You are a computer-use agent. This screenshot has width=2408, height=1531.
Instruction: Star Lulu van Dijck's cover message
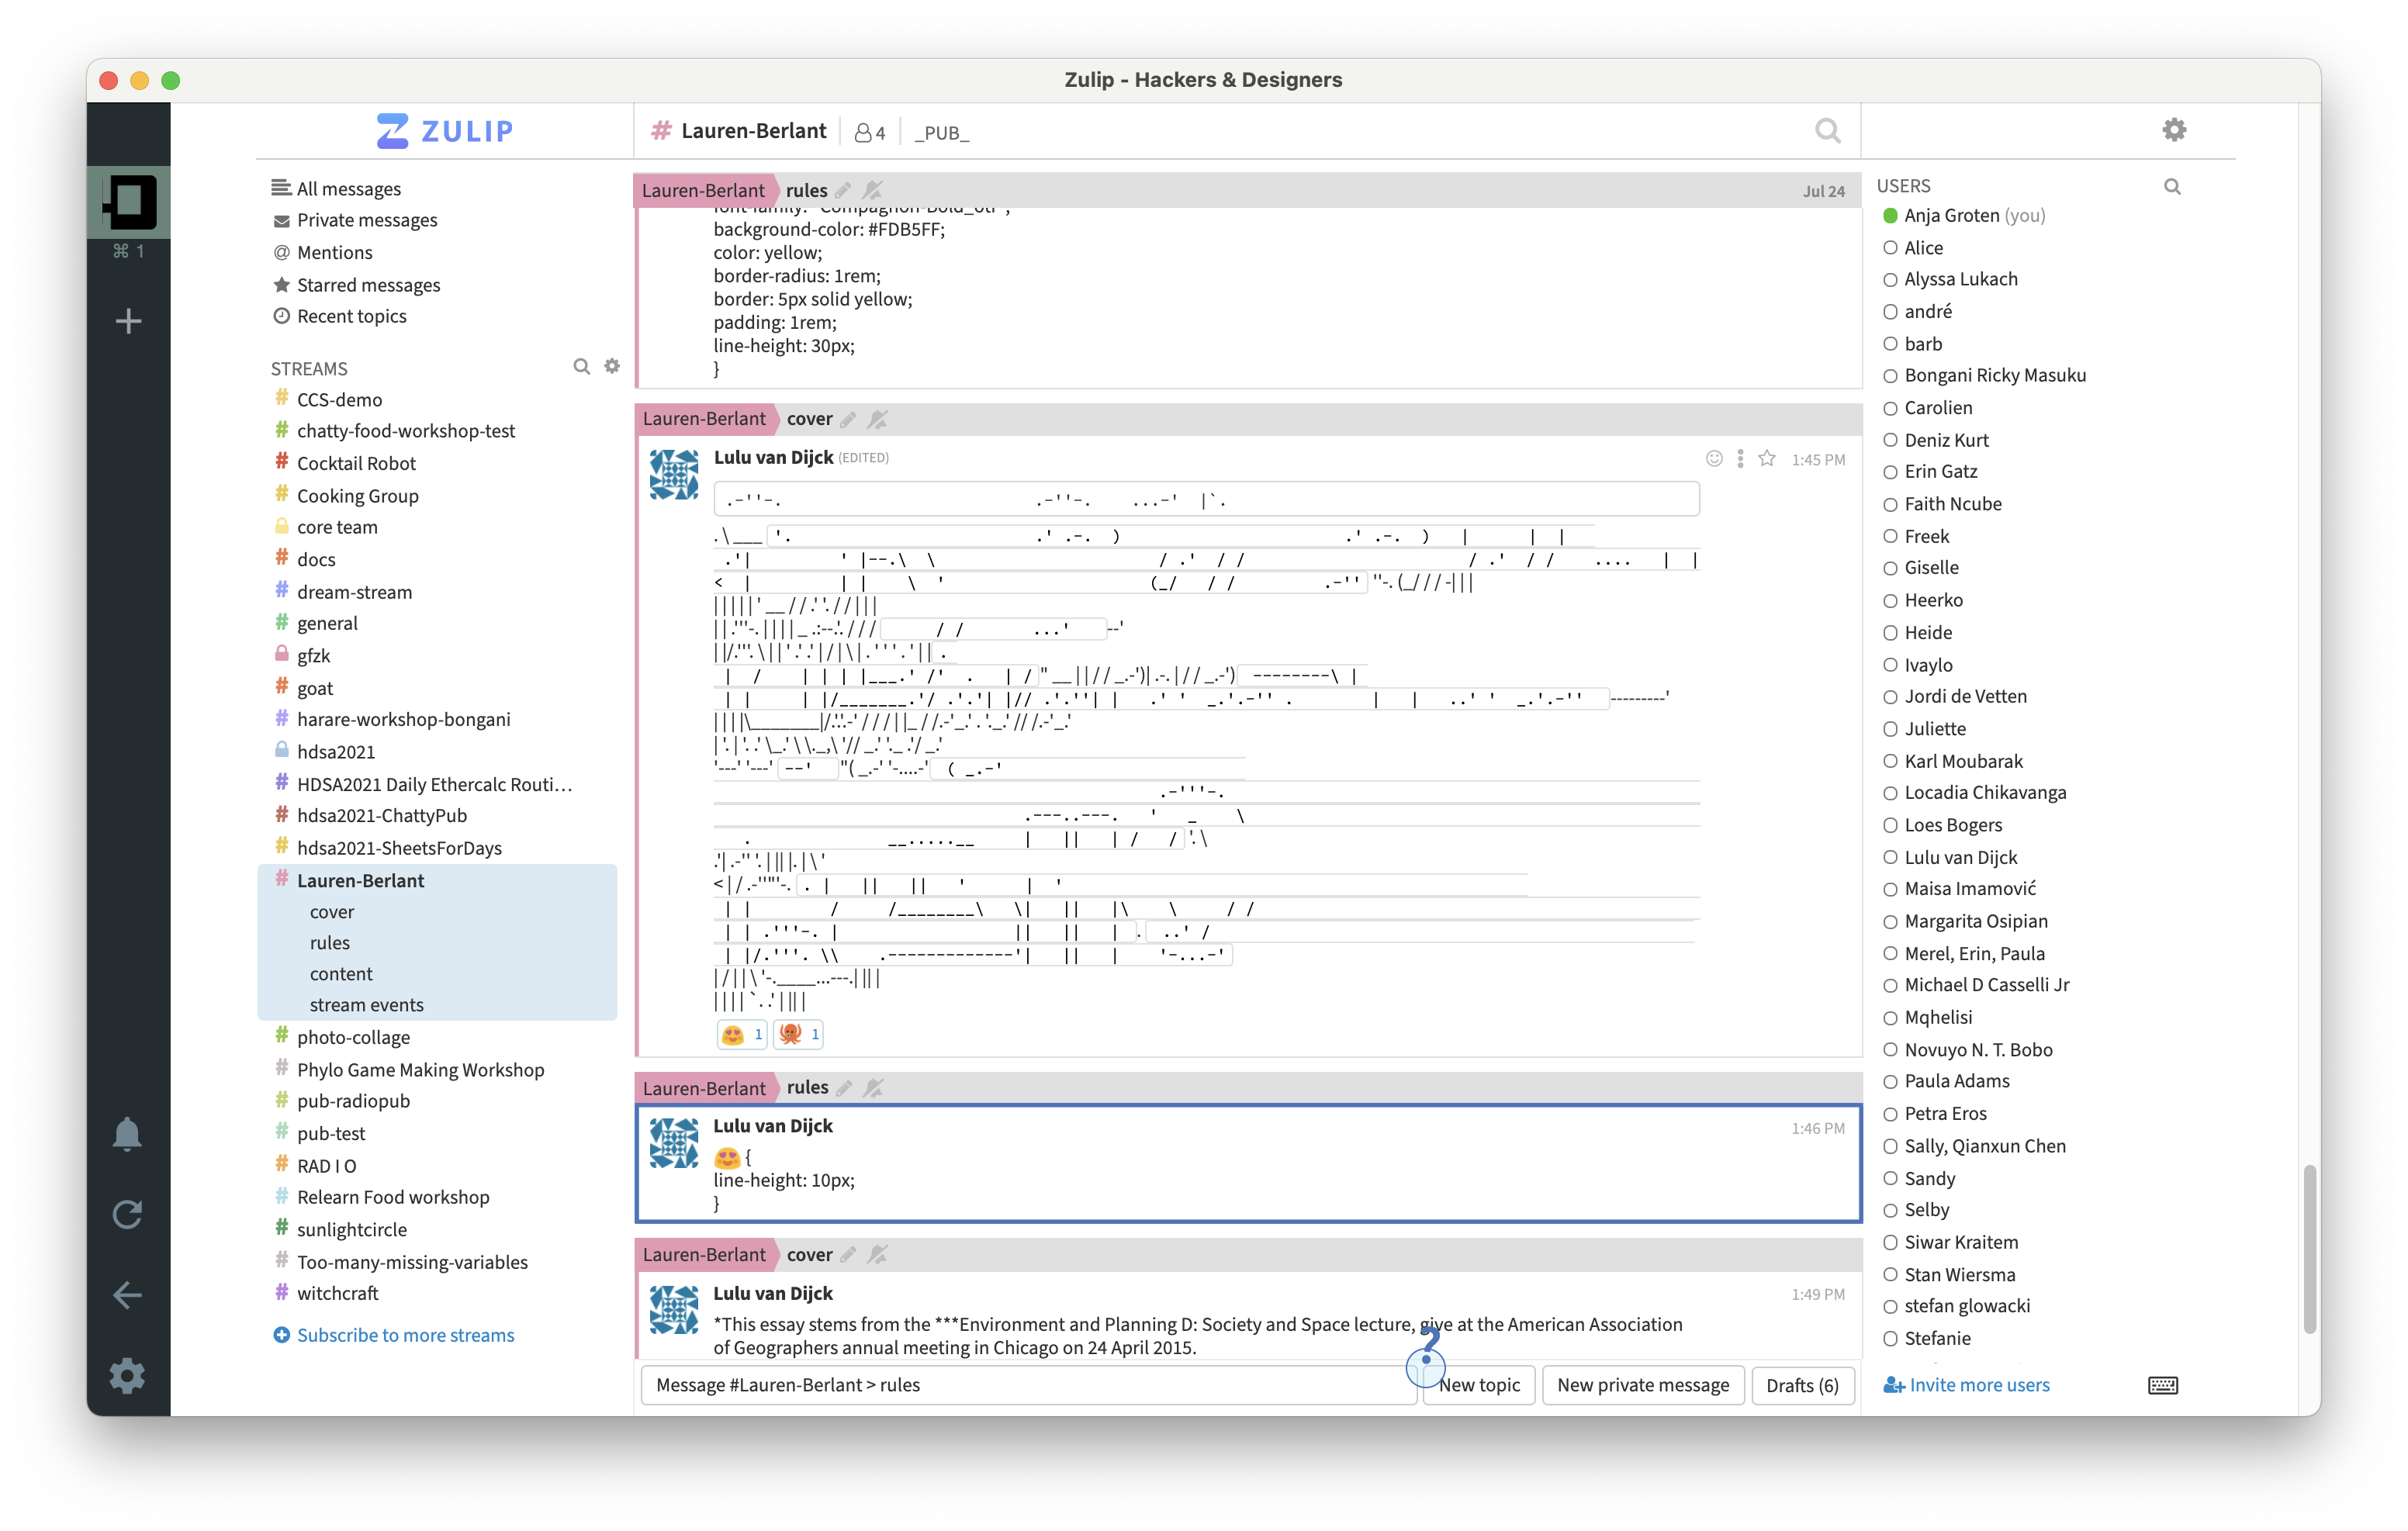click(1767, 459)
